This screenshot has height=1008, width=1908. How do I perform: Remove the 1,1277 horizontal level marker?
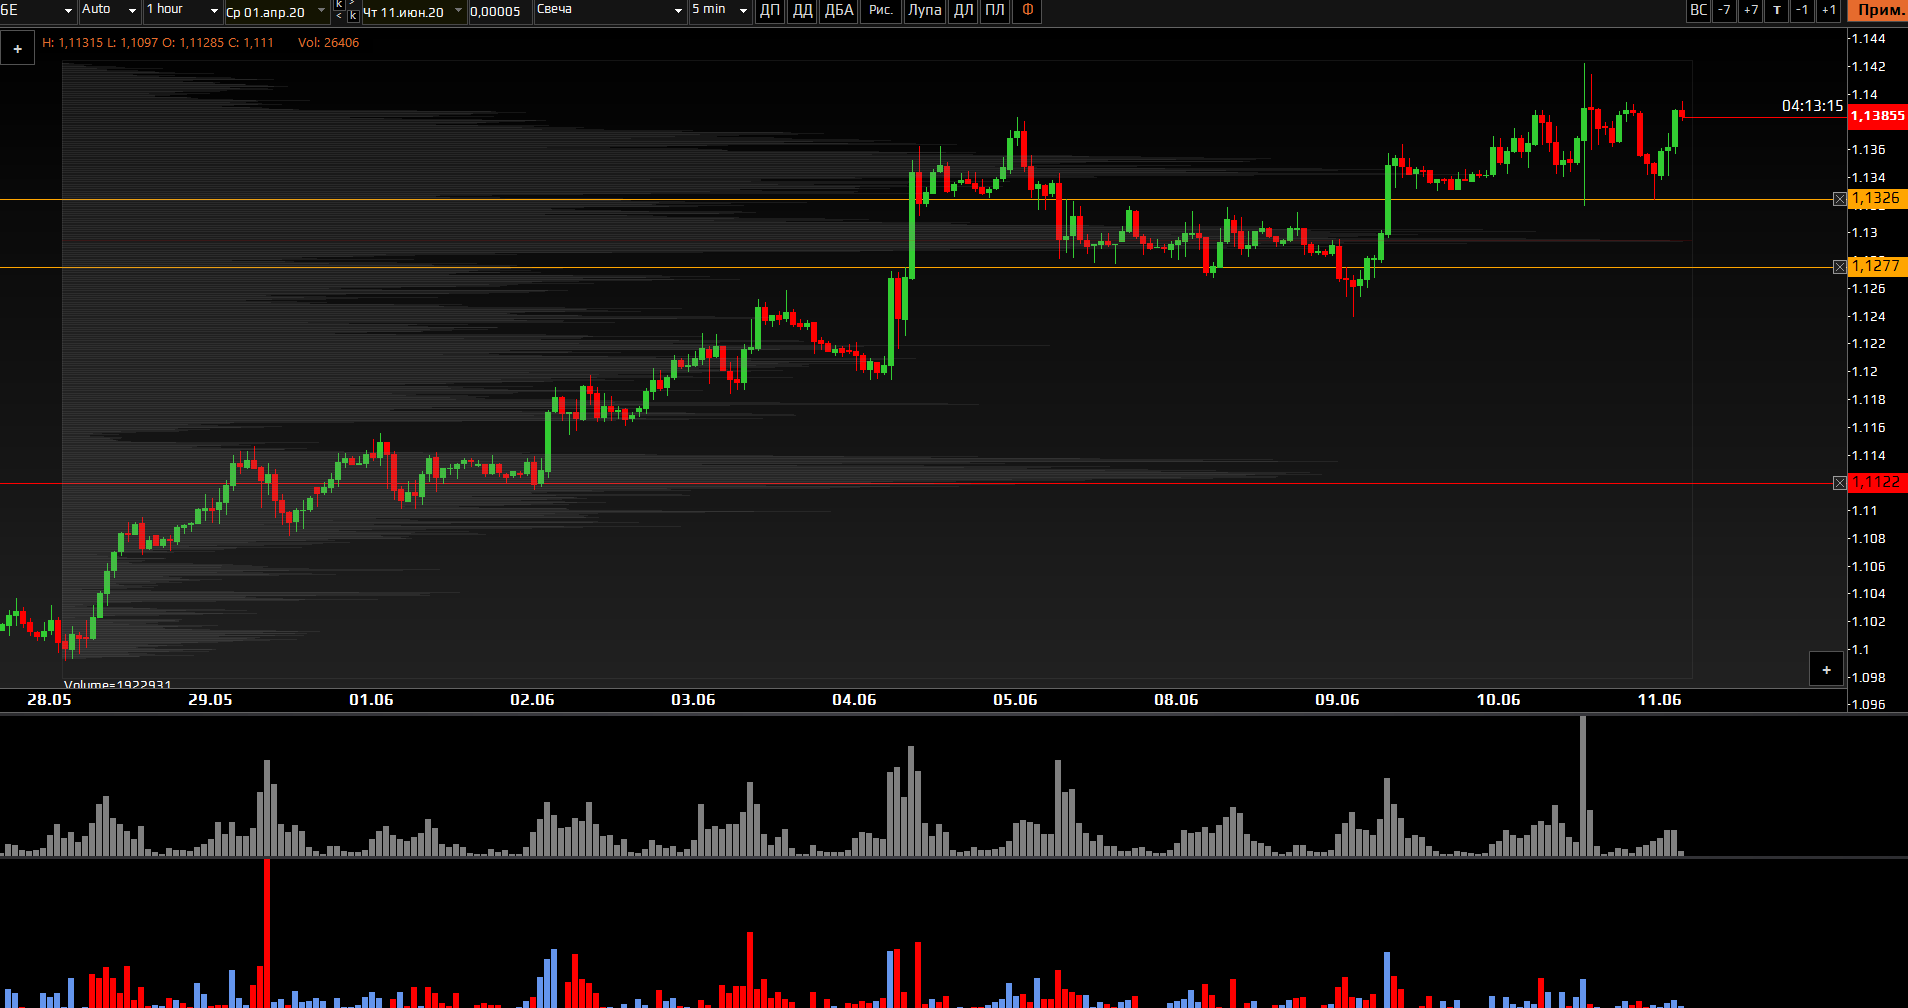point(1839,267)
